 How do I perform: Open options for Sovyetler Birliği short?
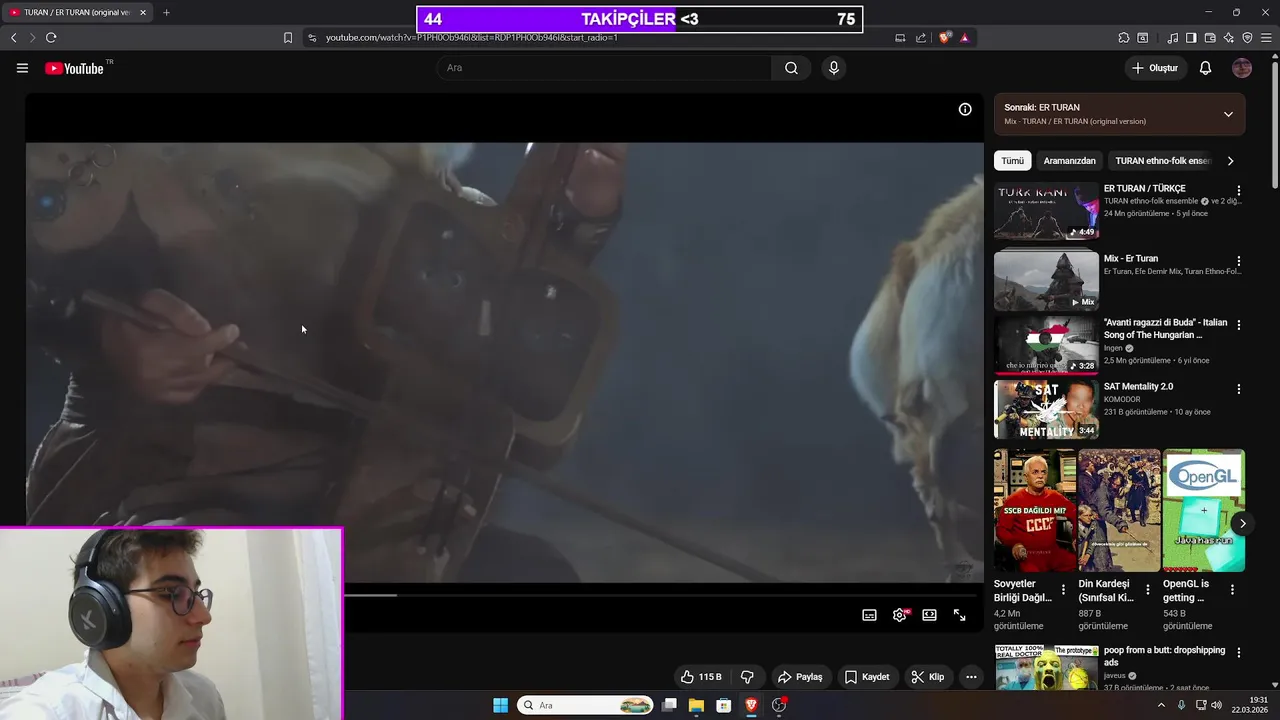point(1063,590)
